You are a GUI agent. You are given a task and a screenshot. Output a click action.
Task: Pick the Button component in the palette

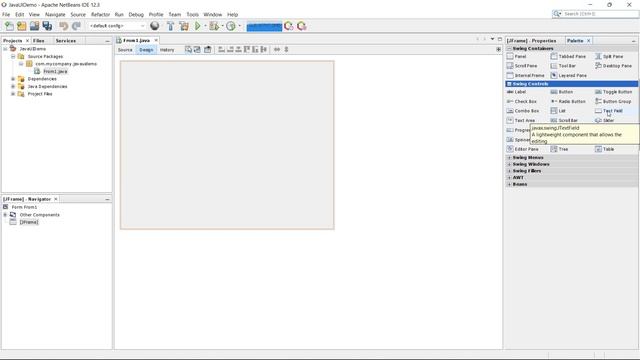pos(562,92)
